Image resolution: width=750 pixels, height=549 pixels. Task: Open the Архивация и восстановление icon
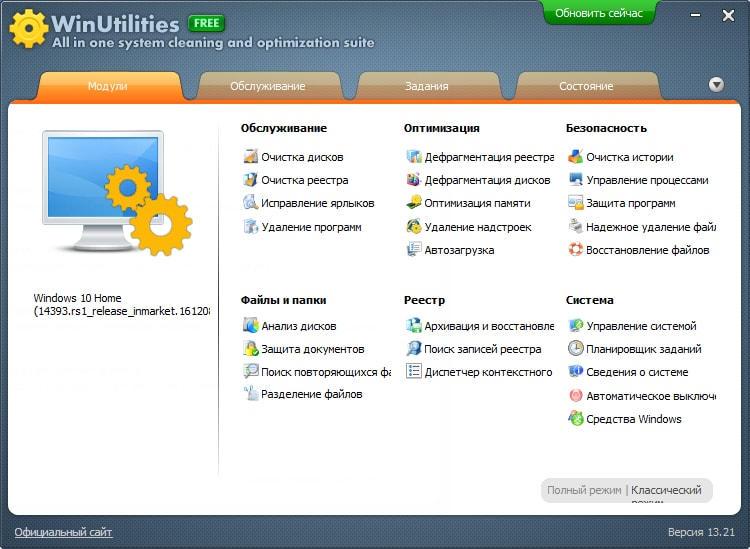coord(414,326)
